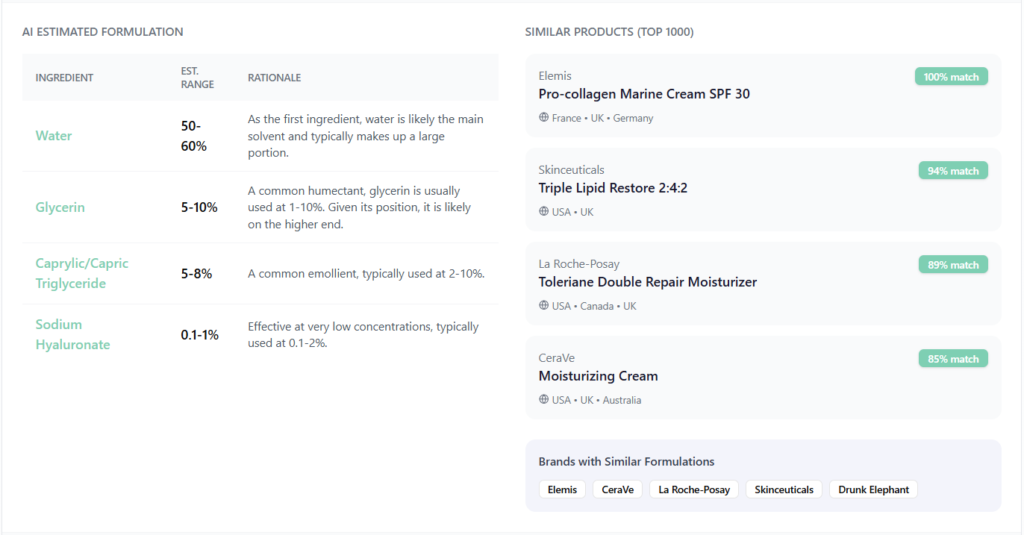The height and width of the screenshot is (535, 1024).
Task: Select the CeraVe brand chip
Action: 618,490
